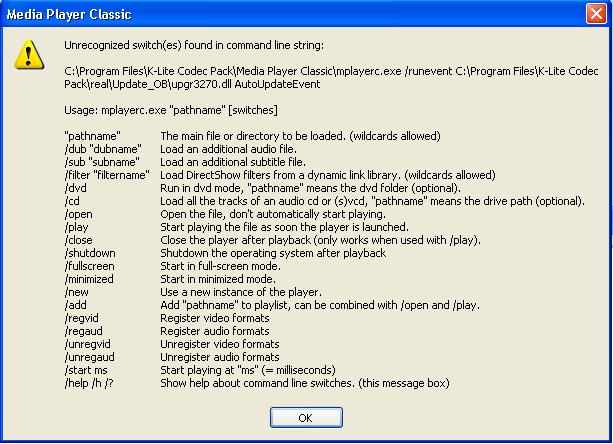The width and height of the screenshot is (613, 444).
Task: Click the yellow warning icon
Action: click(x=29, y=55)
